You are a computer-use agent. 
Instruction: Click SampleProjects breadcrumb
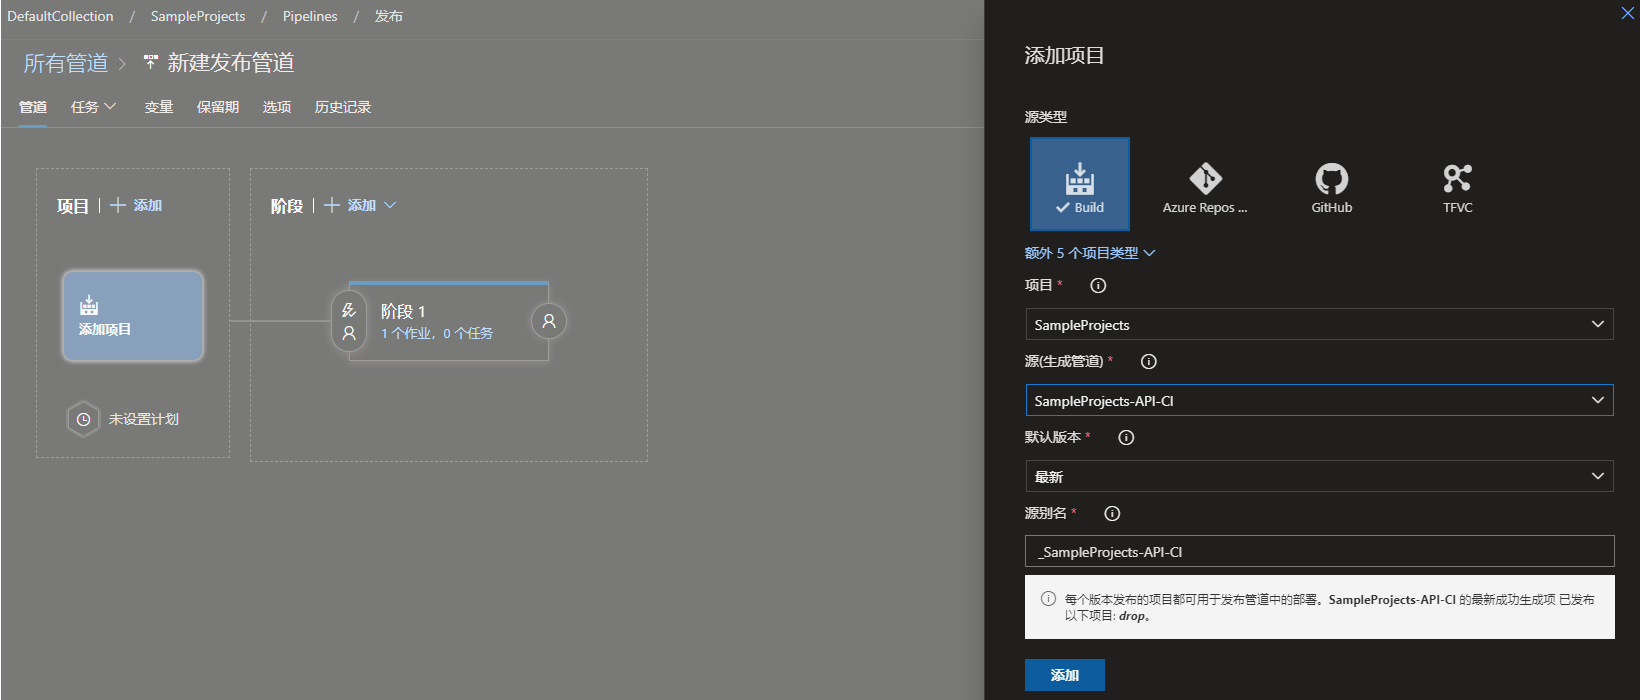point(198,16)
